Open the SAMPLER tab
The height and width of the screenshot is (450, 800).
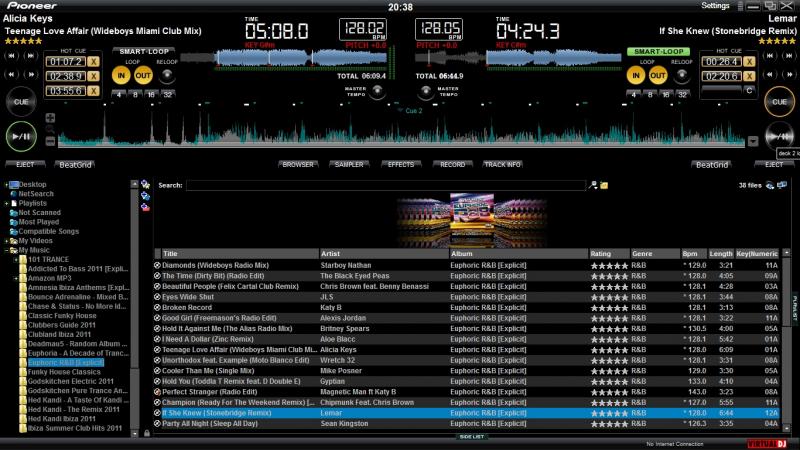(x=349, y=164)
